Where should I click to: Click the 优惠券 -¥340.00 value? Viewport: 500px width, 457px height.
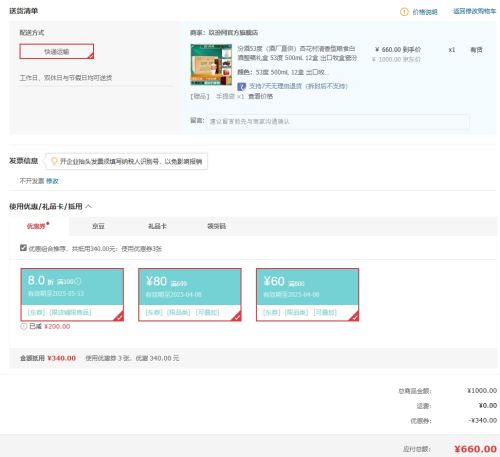[483, 420]
